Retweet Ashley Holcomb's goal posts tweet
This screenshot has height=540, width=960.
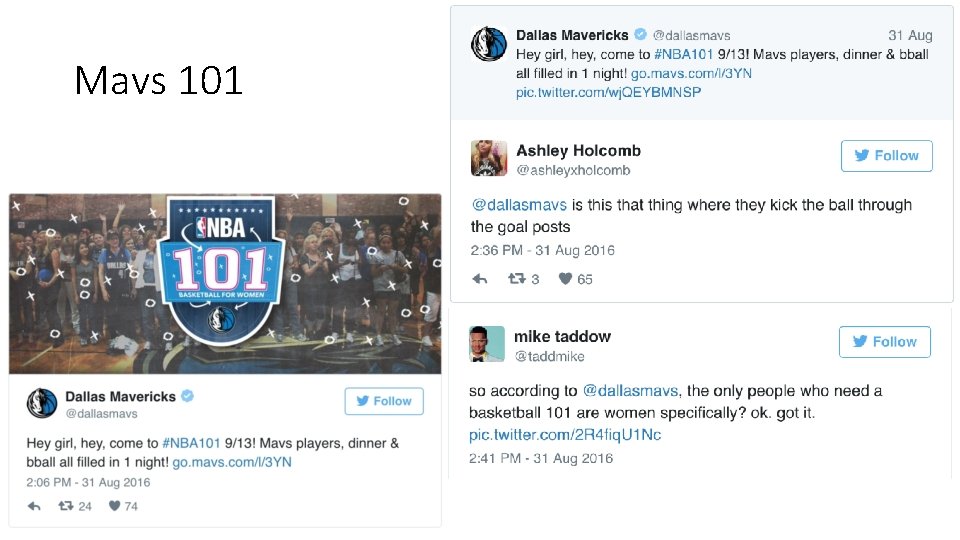click(x=517, y=279)
